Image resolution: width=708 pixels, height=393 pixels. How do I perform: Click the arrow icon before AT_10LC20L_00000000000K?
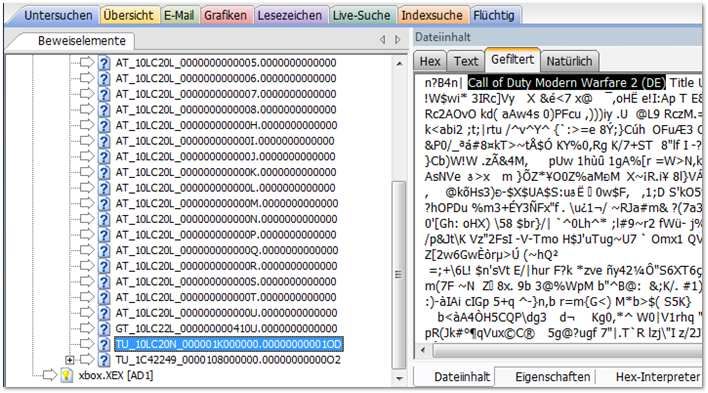click(x=86, y=172)
